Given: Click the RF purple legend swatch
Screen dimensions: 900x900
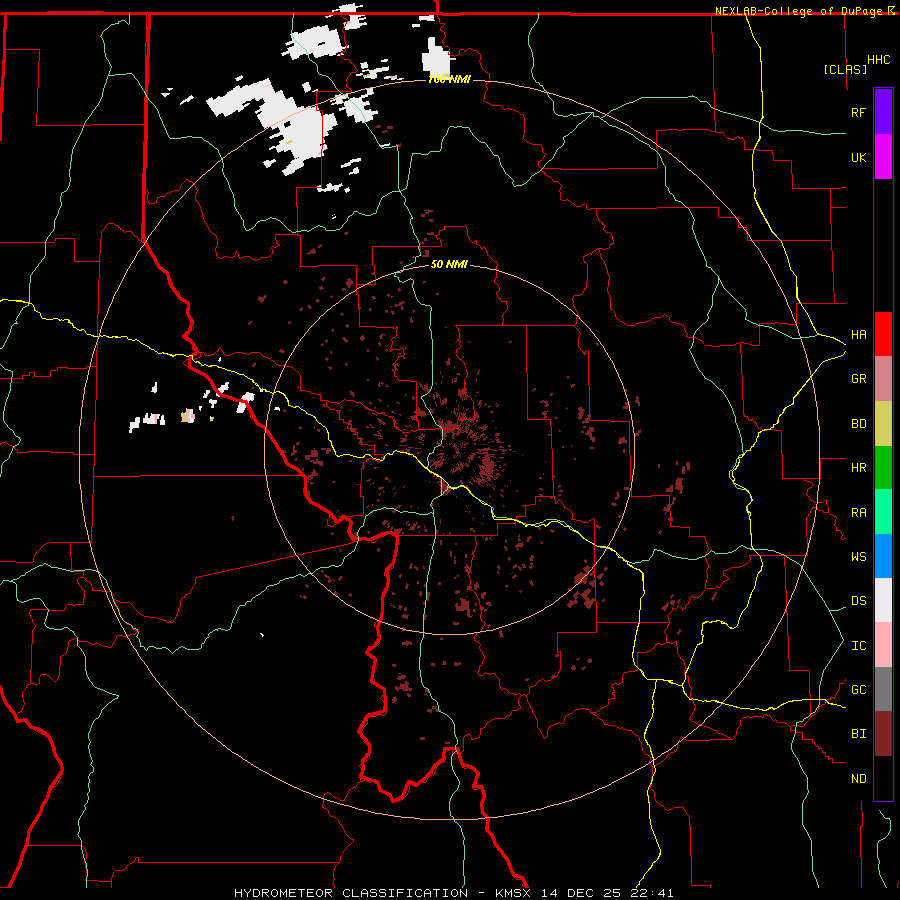Looking at the screenshot, I should [x=883, y=112].
